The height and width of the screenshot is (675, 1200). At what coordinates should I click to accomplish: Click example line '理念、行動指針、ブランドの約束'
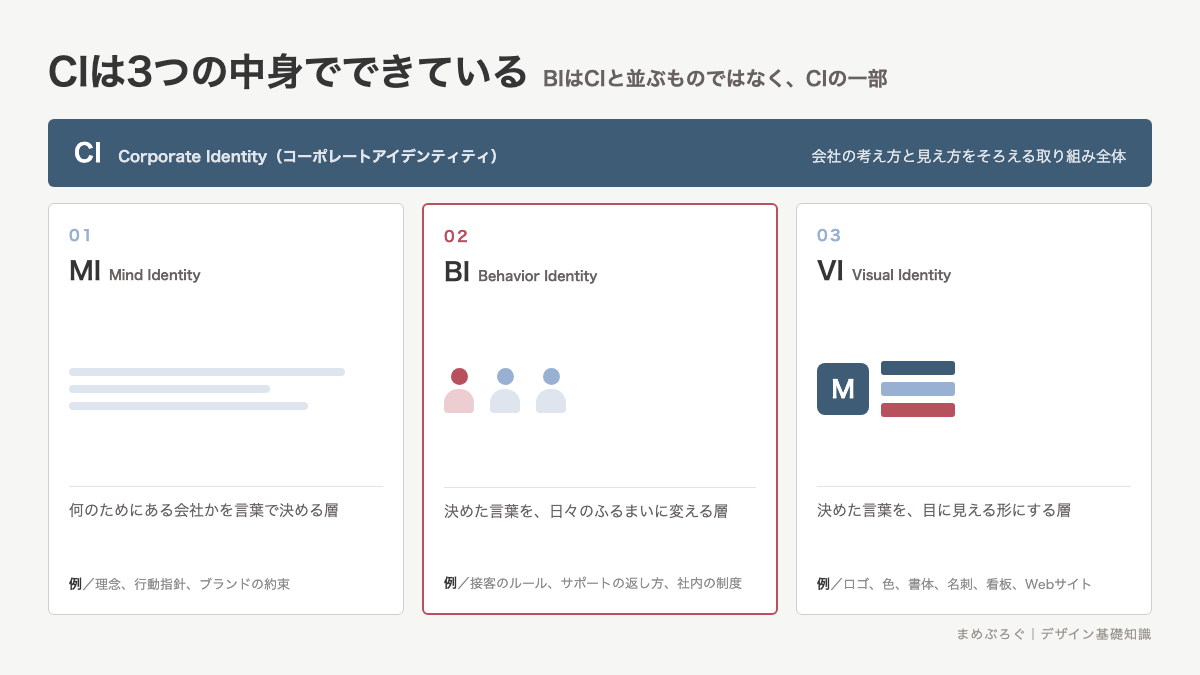[x=192, y=584]
